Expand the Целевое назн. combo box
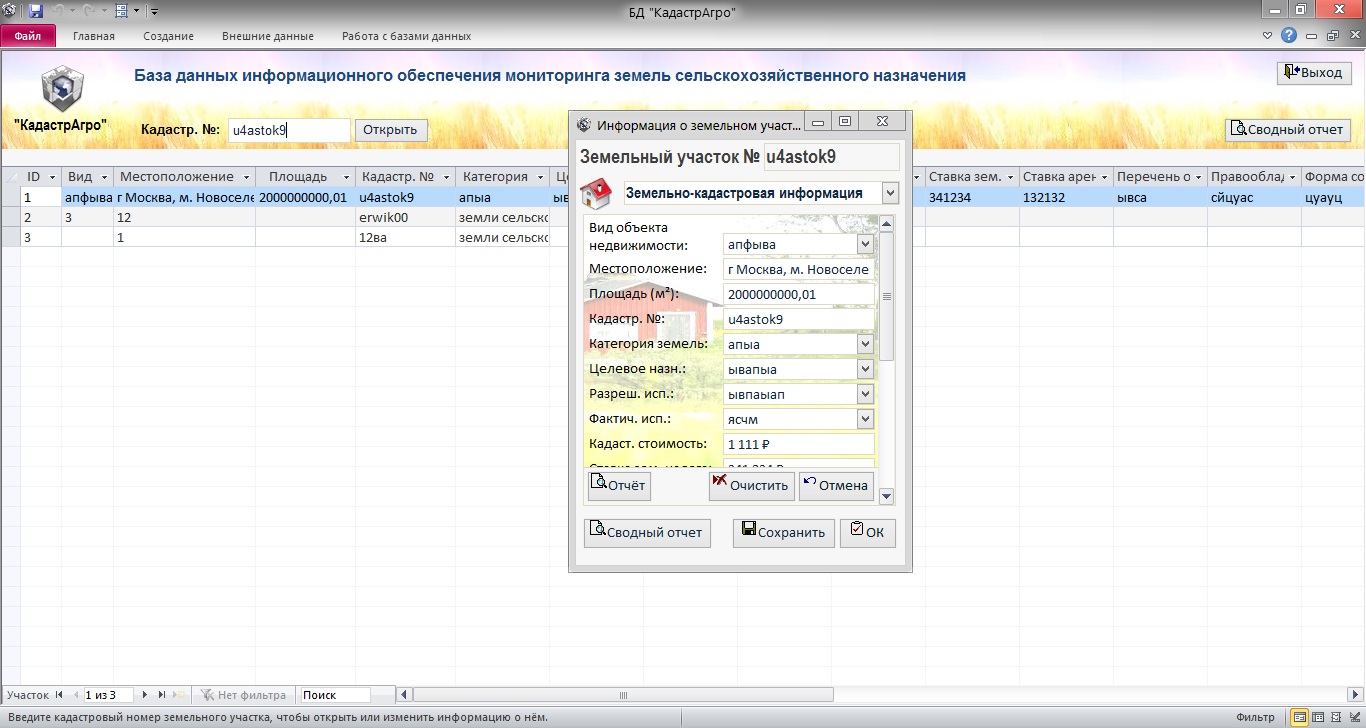Viewport: 1366px width, 728px height. (x=866, y=369)
